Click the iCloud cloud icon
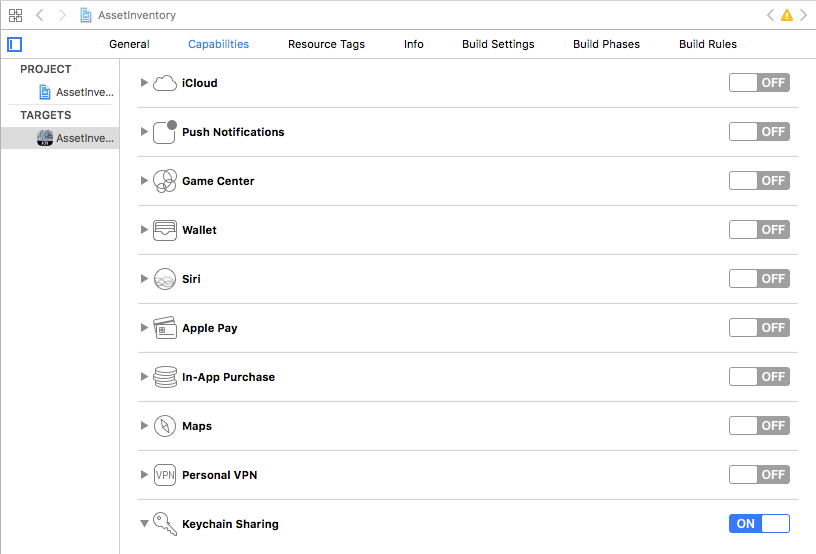This screenshot has width=816, height=554. point(164,83)
